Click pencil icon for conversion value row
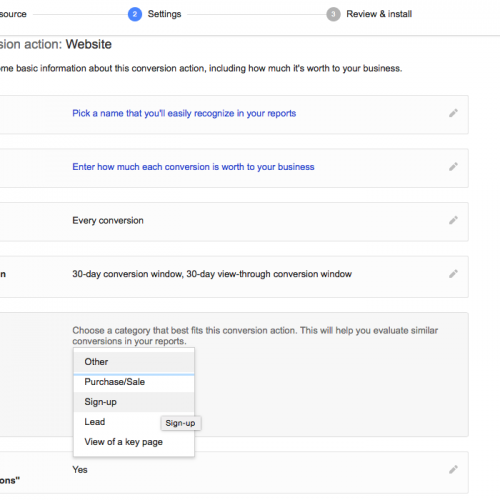This screenshot has width=500, height=500. 453,167
